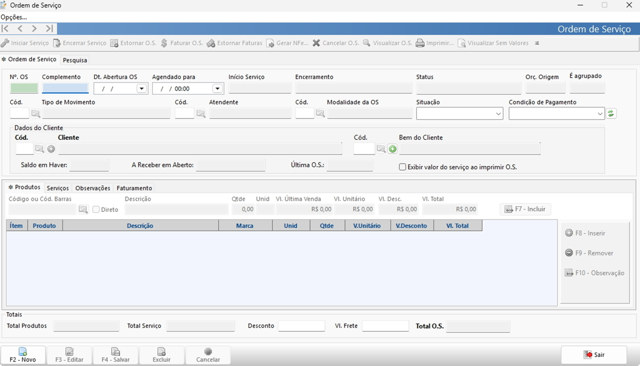Select the Faturamento tab
The image size is (640, 366).
134,188
